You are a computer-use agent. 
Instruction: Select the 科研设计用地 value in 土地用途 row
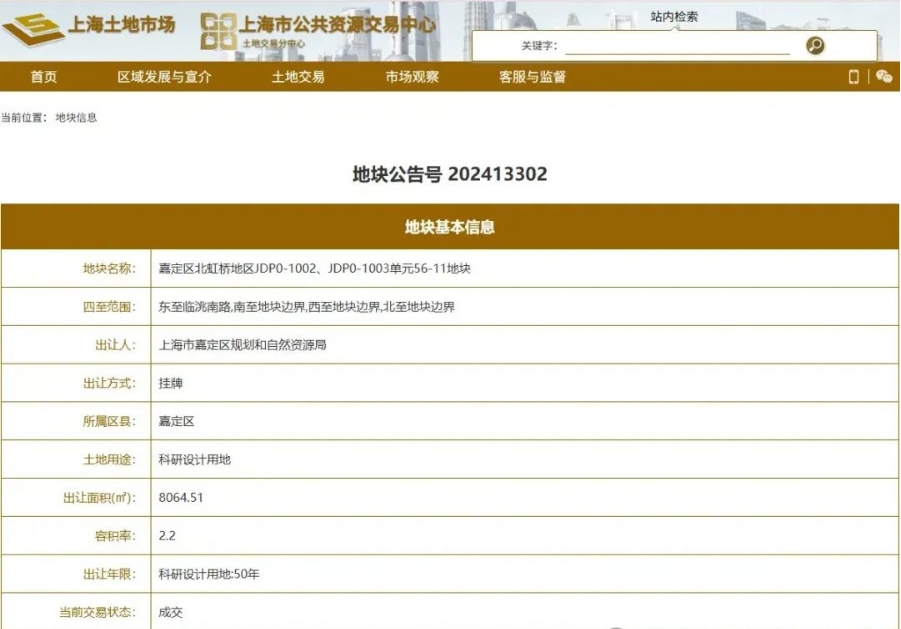coord(195,460)
